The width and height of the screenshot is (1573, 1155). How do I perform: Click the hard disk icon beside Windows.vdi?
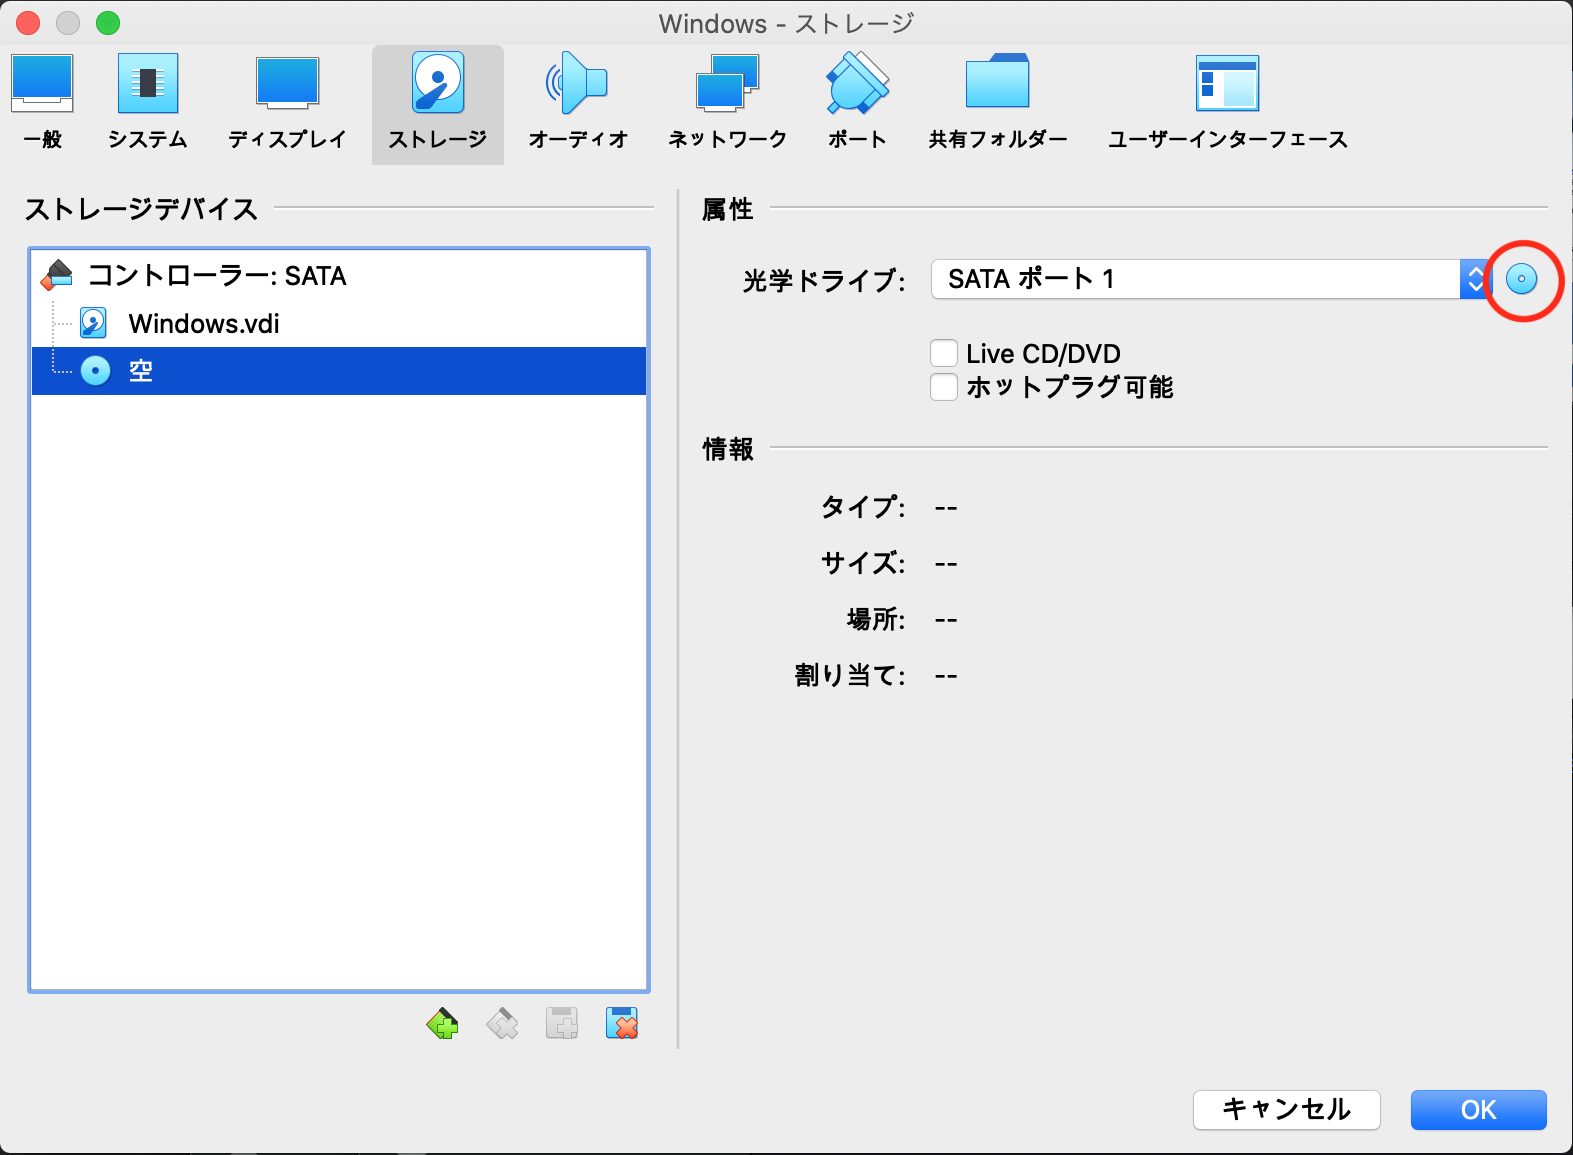click(x=94, y=323)
